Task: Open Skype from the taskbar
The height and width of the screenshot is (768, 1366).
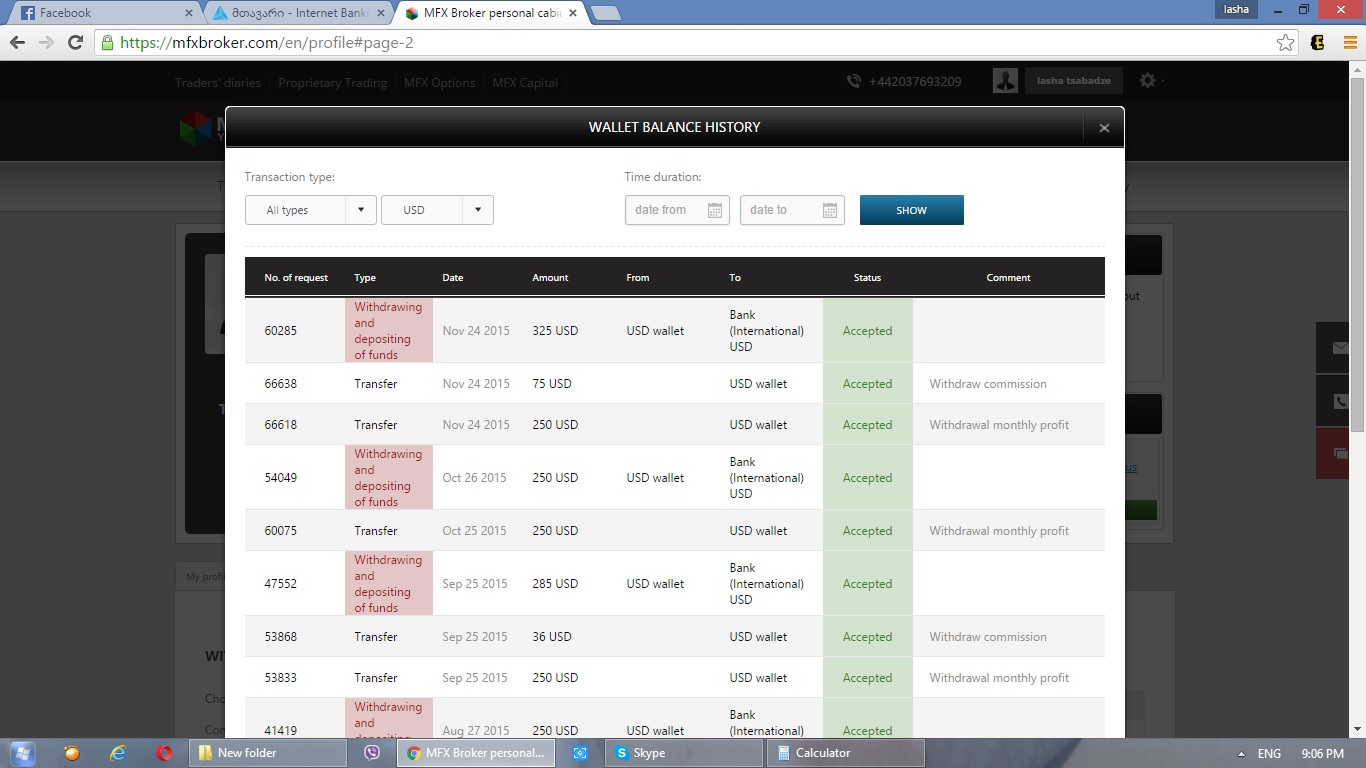Action: [x=684, y=753]
